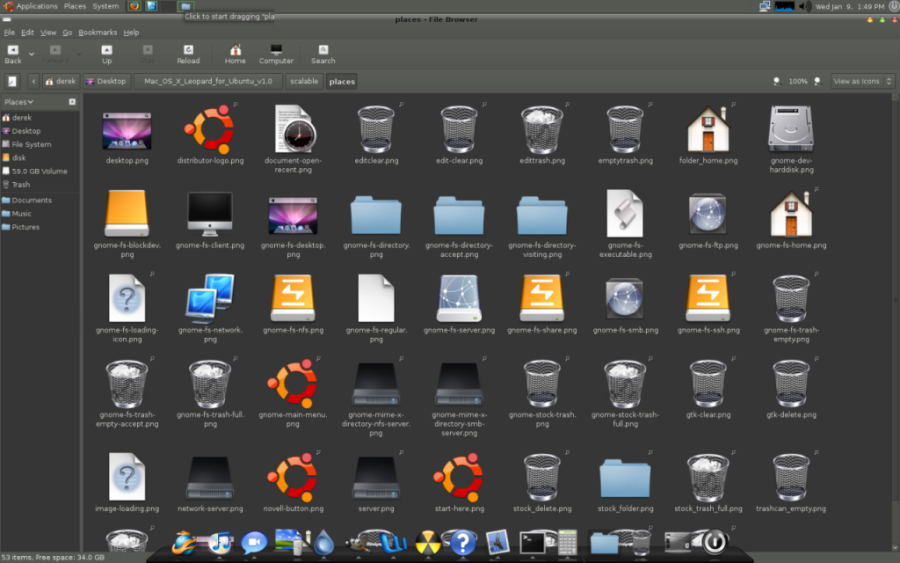Select gnome-main-menu.png Ubuntu logo icon
The height and width of the screenshot is (563, 900).
tap(293, 383)
